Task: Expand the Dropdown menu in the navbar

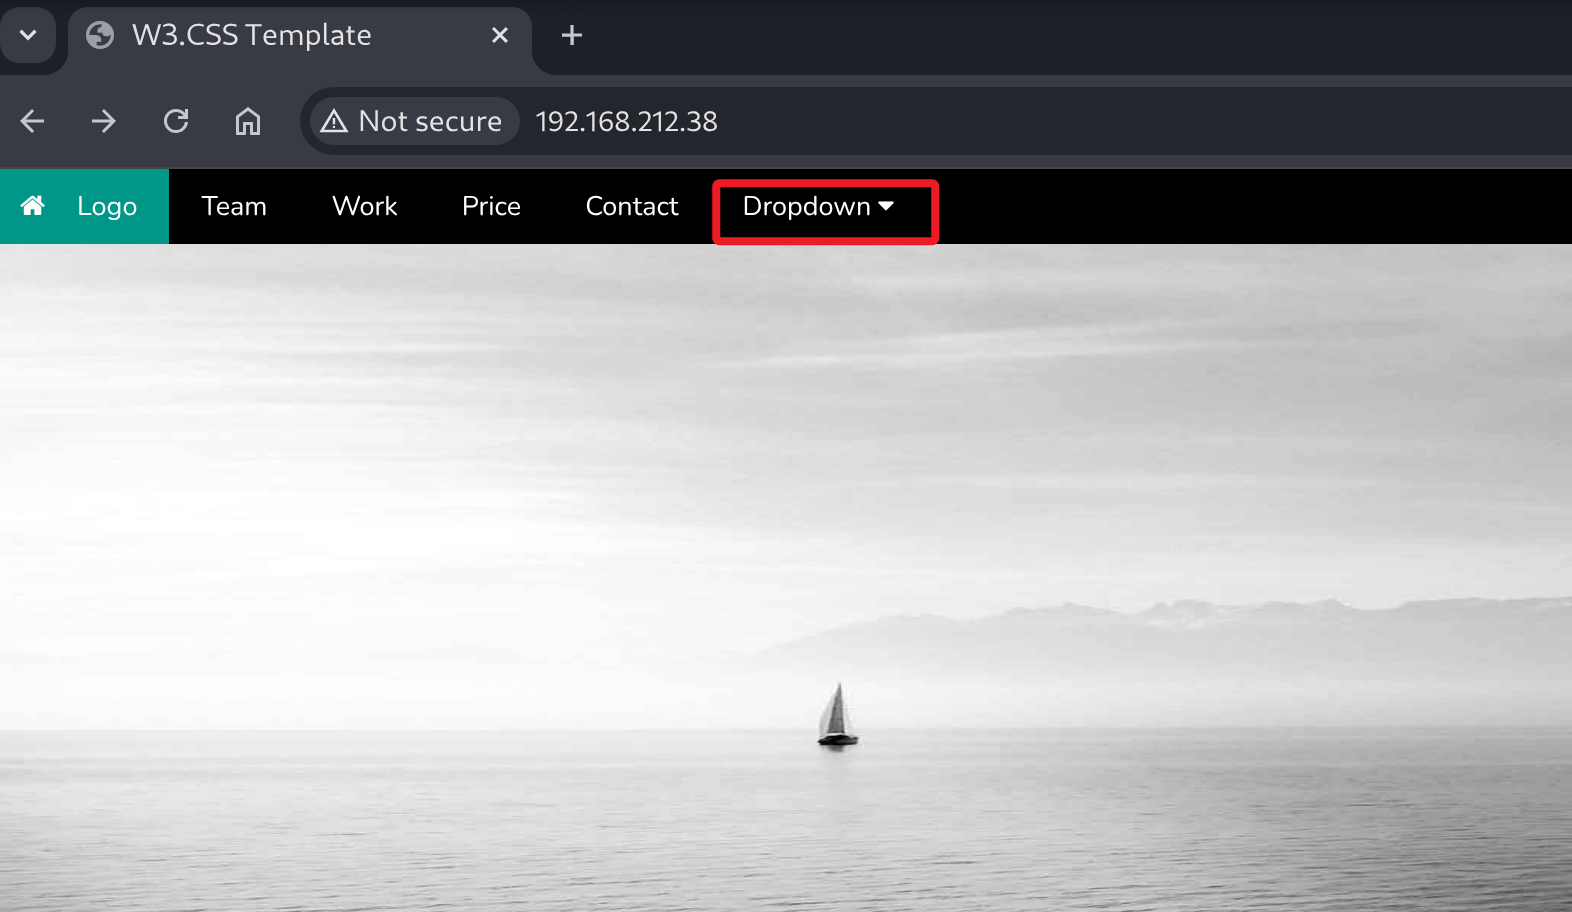Action: click(806, 207)
